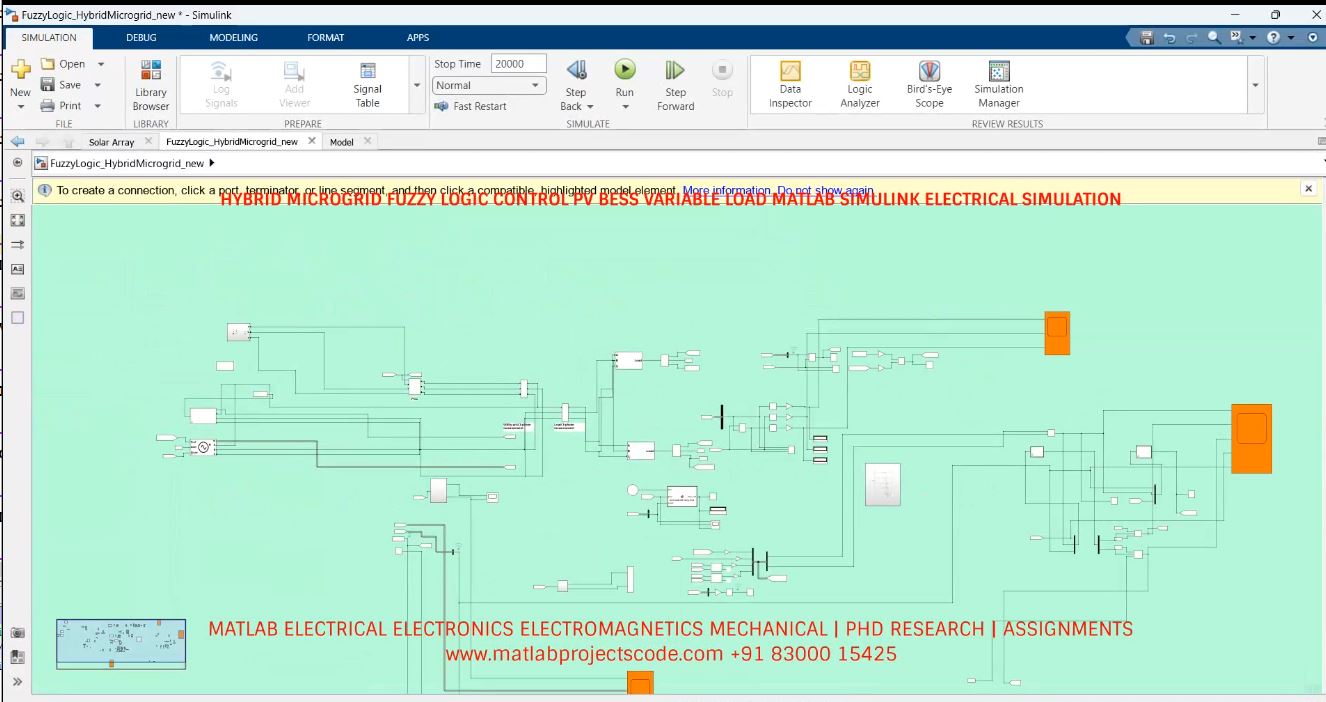Click the Do not show again link
This screenshot has width=1326, height=702.
pyautogui.click(x=822, y=191)
